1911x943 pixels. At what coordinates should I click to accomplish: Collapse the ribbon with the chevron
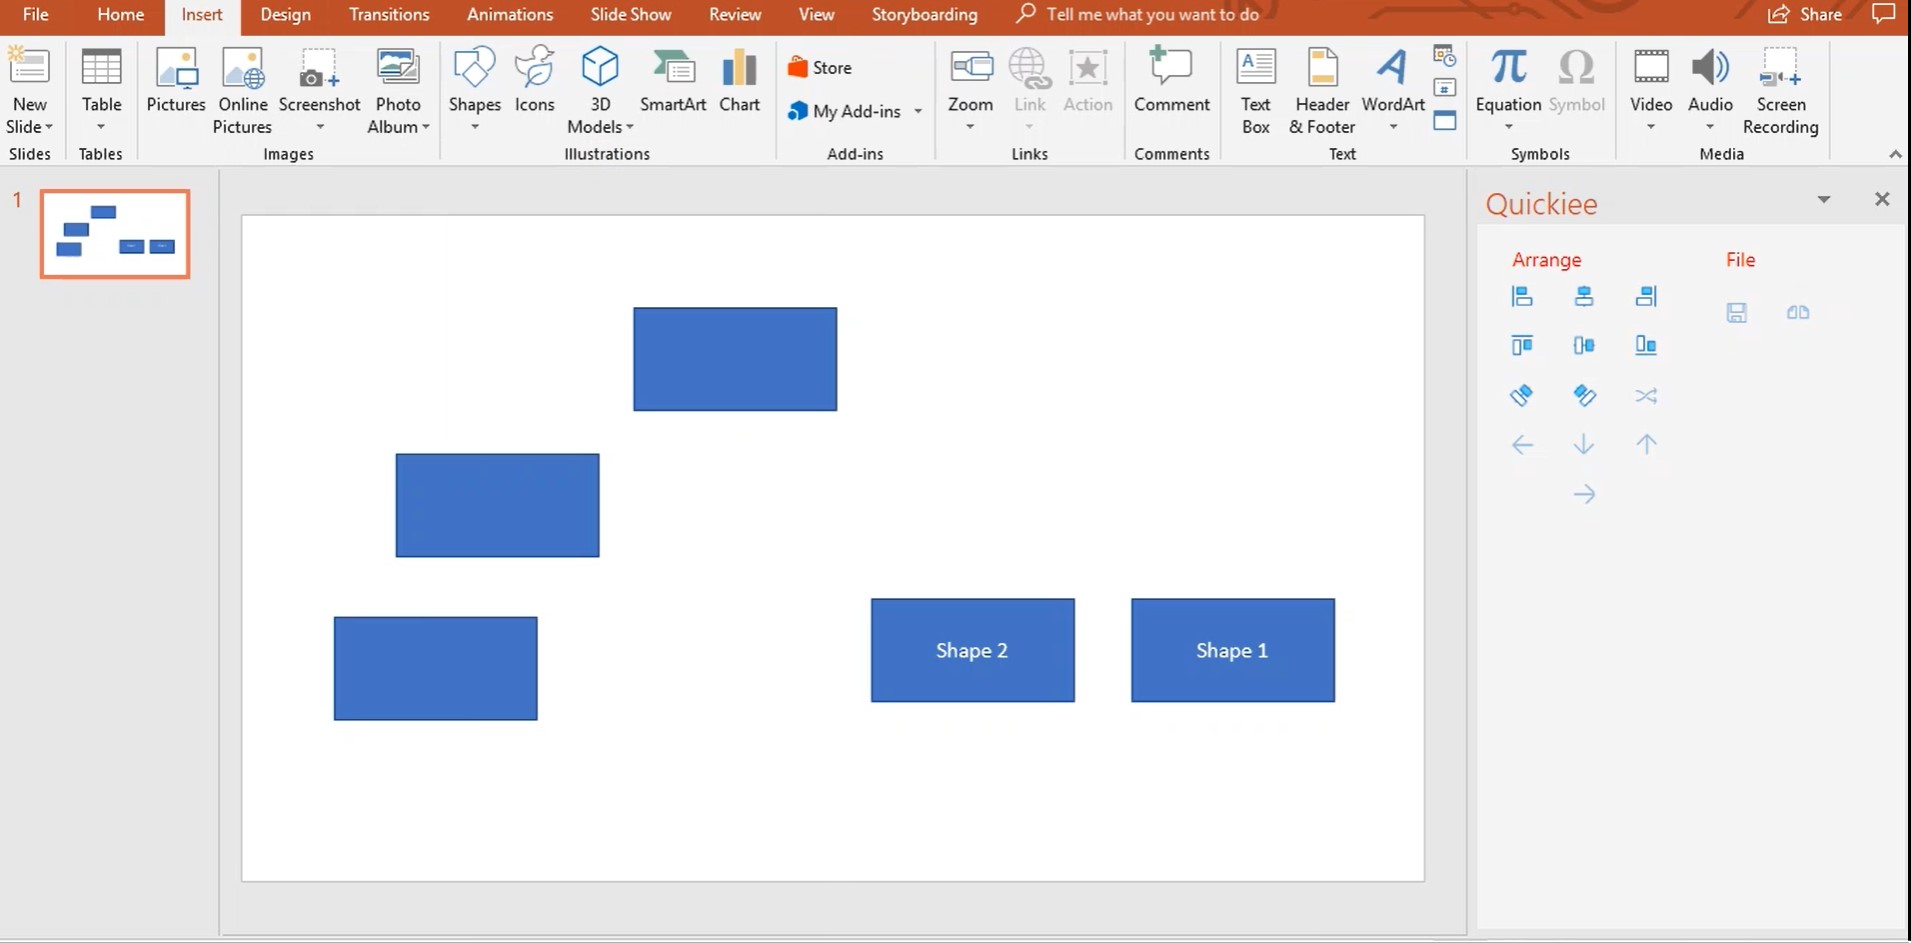pos(1895,154)
